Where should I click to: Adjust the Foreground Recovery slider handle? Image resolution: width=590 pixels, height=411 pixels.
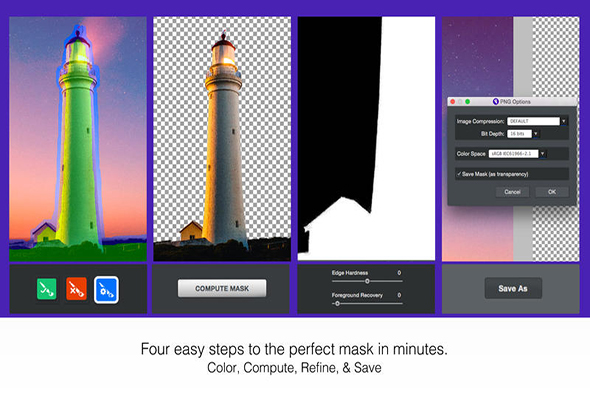click(338, 303)
